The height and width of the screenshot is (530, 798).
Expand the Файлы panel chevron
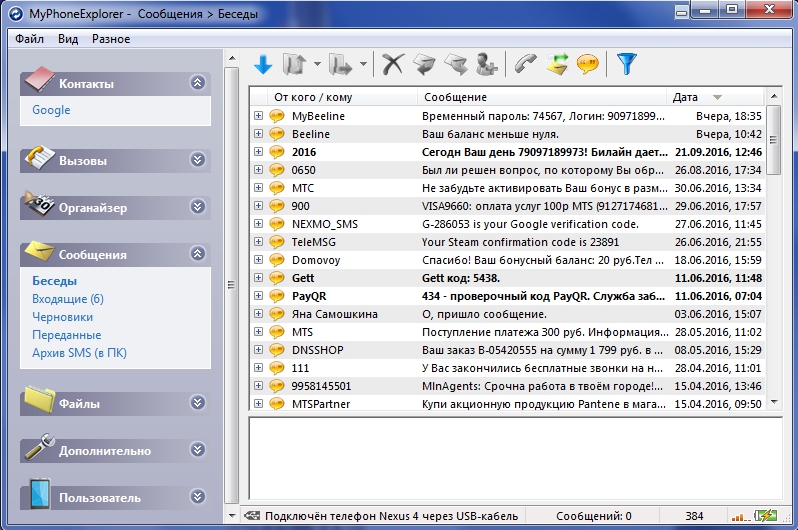(x=197, y=403)
